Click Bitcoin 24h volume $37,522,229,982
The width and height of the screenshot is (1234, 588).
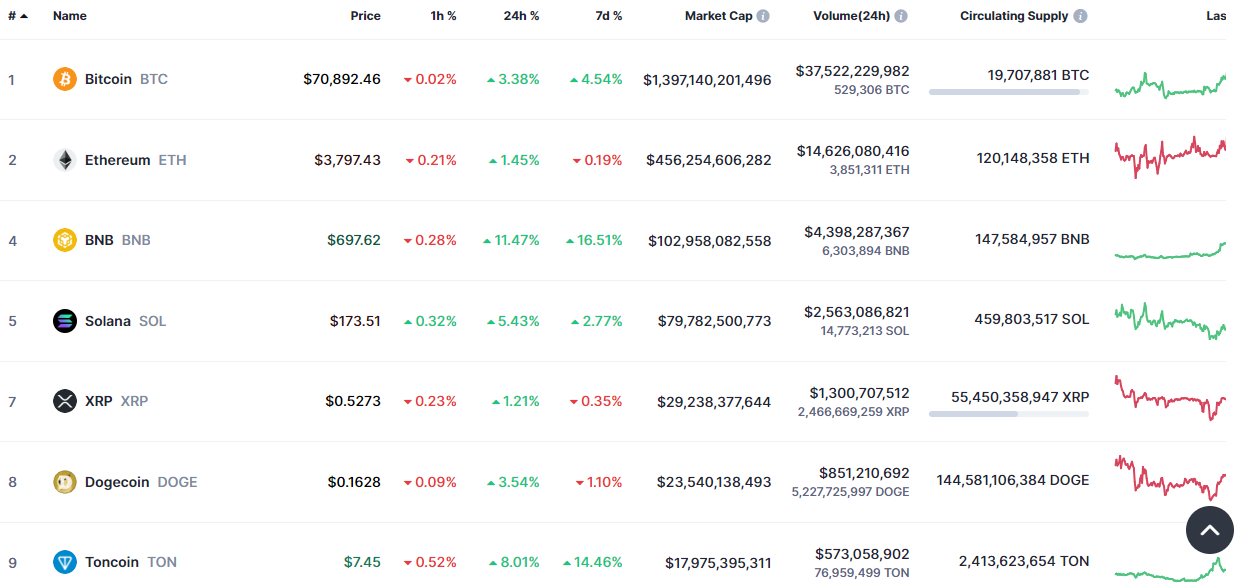click(x=853, y=71)
